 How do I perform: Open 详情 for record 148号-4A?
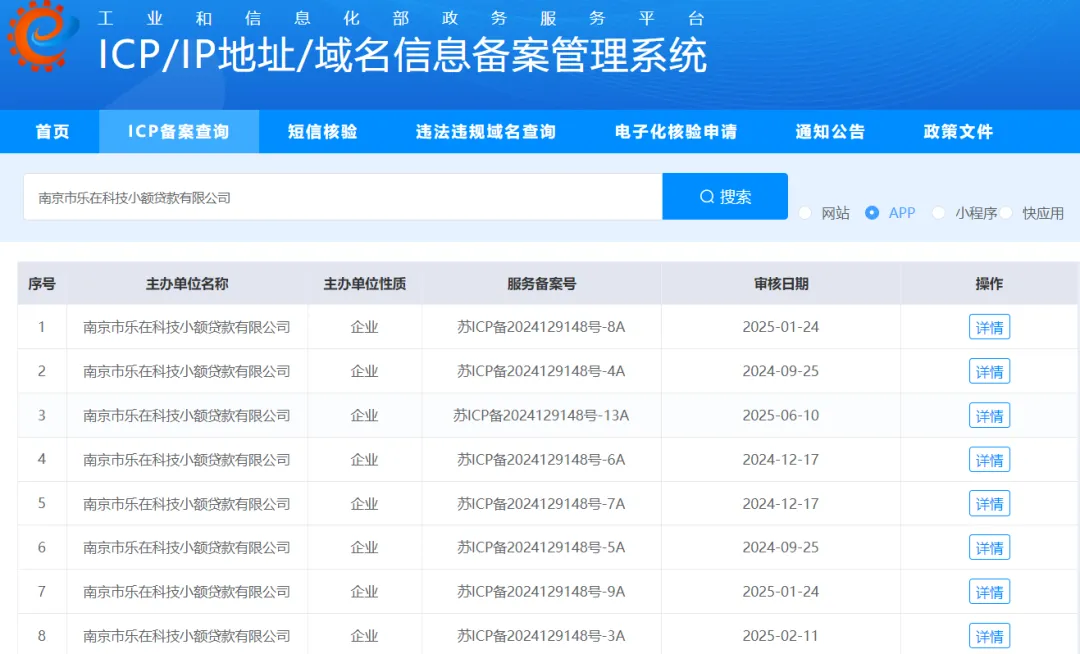click(989, 371)
